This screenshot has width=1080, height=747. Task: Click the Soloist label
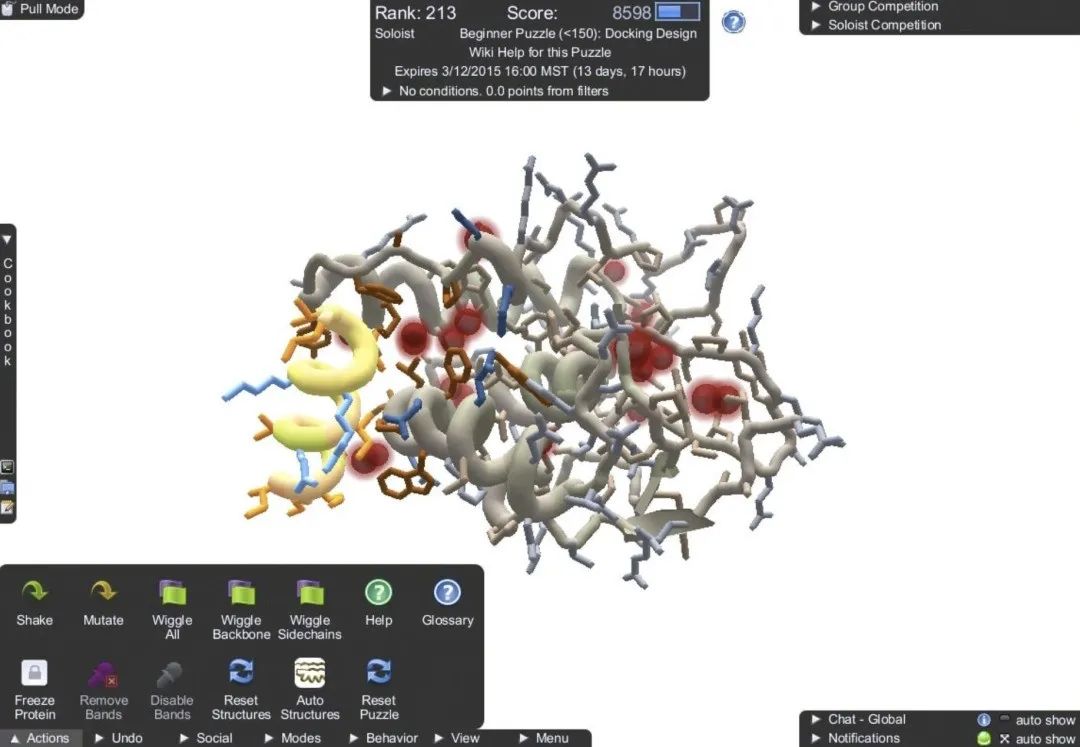pos(395,33)
